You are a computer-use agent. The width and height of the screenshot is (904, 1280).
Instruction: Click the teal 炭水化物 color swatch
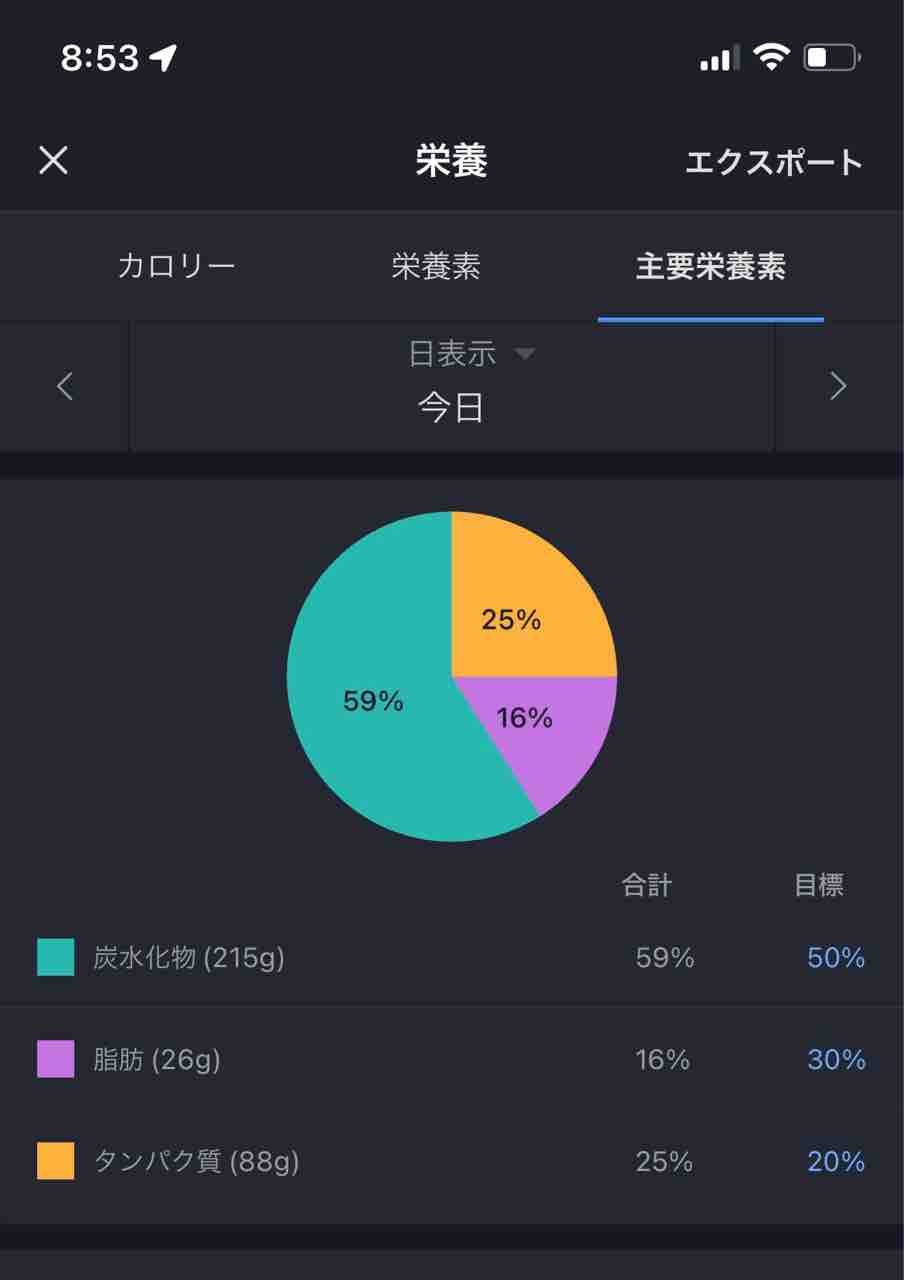(x=56, y=957)
